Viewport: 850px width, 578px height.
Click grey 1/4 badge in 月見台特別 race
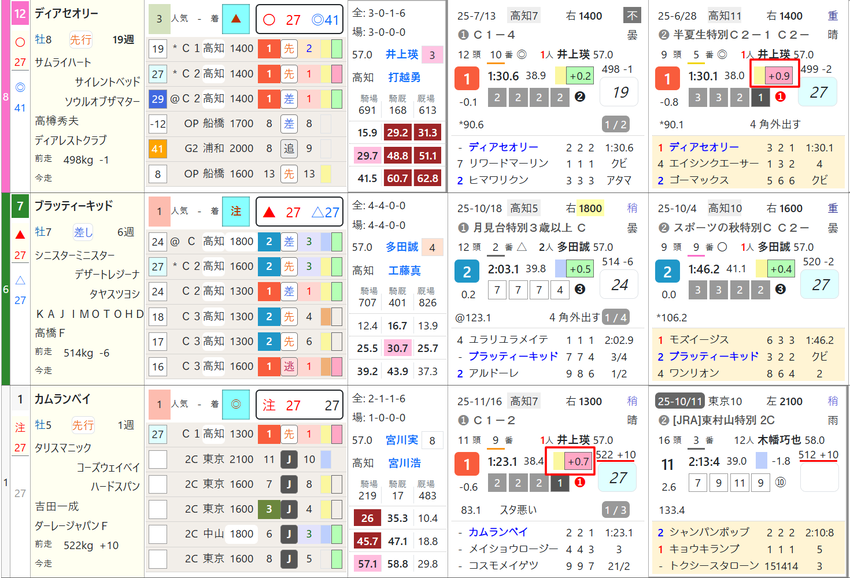[615, 318]
